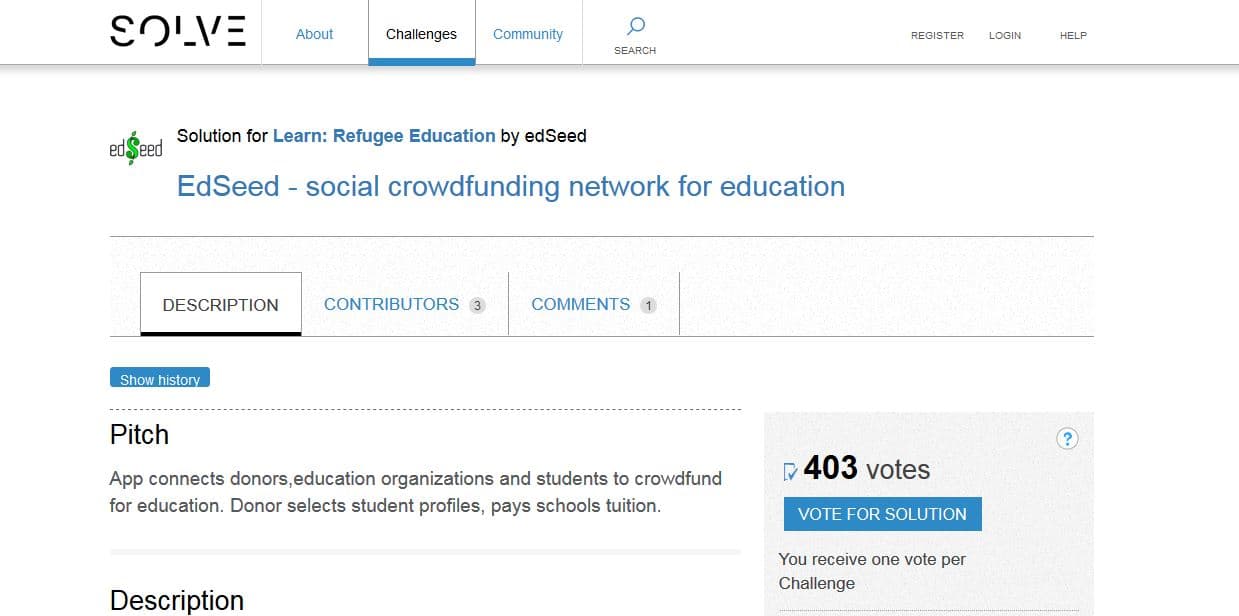Viewport: 1239px width, 616px height.
Task: Open the About menu item
Action: coord(314,34)
